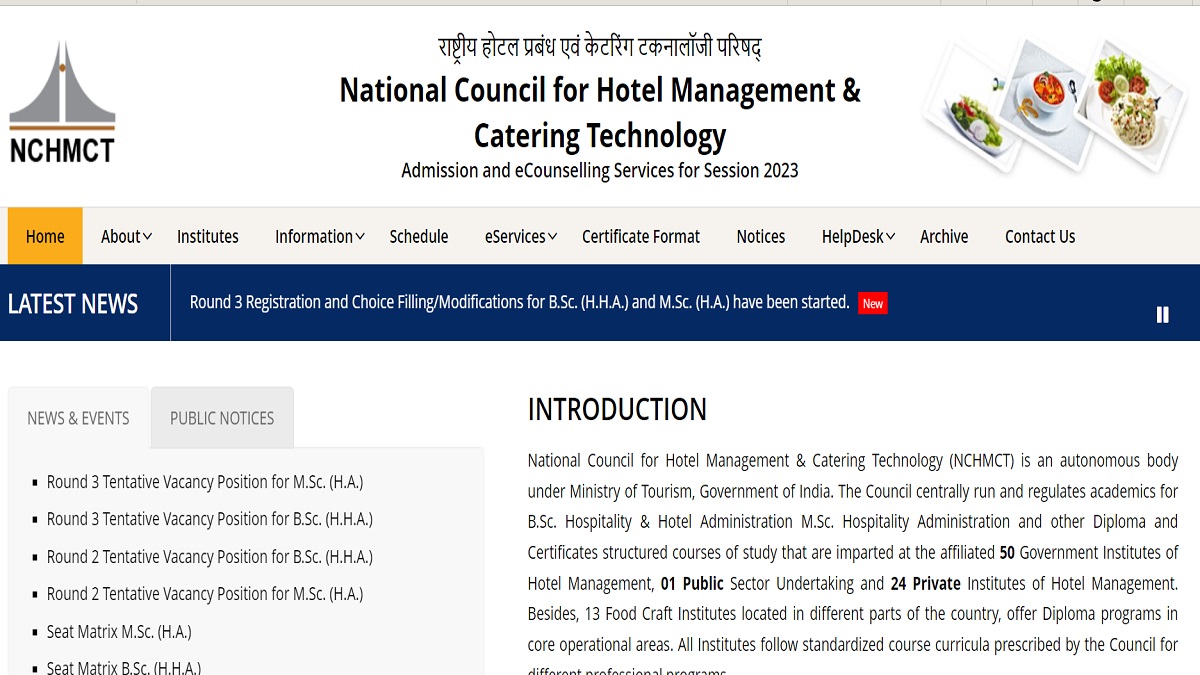Open the Notices page
The image size is (1200, 675).
point(761,236)
